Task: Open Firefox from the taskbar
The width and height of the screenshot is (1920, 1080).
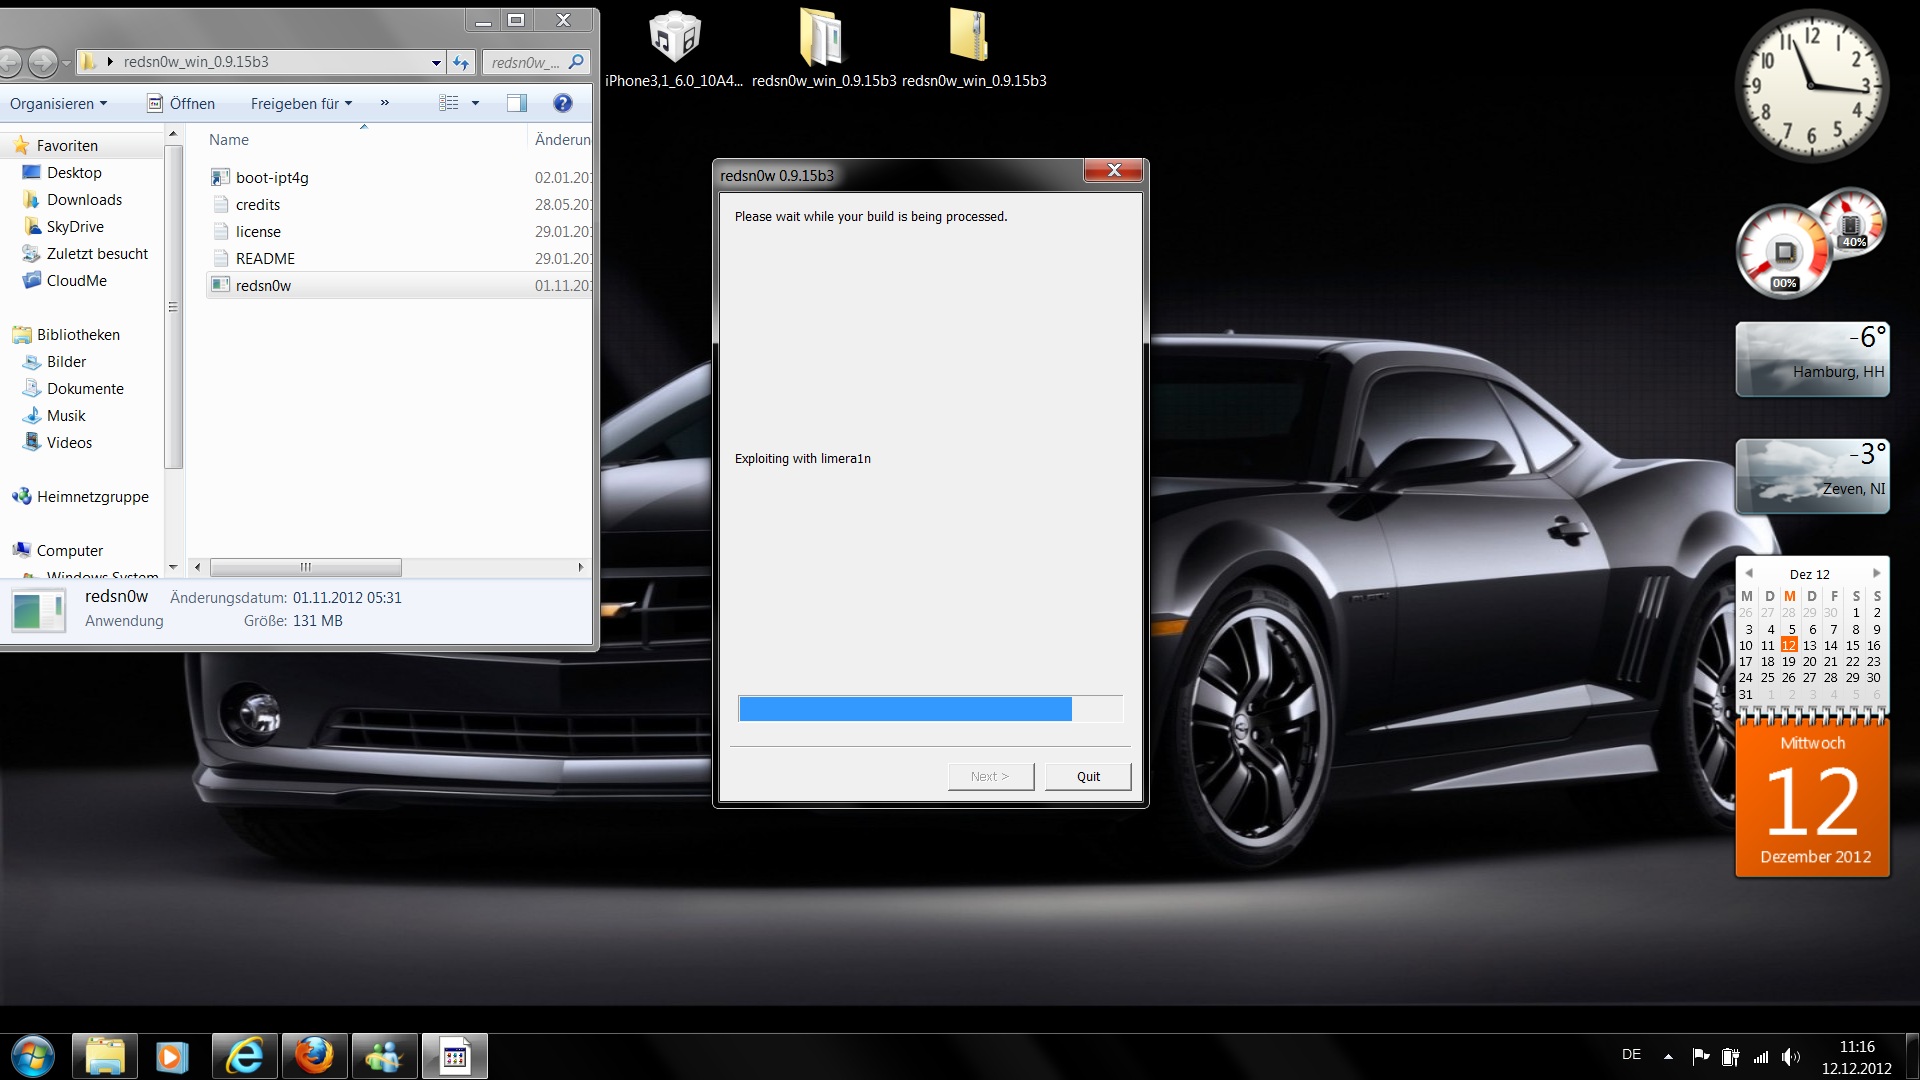Action: (314, 1056)
